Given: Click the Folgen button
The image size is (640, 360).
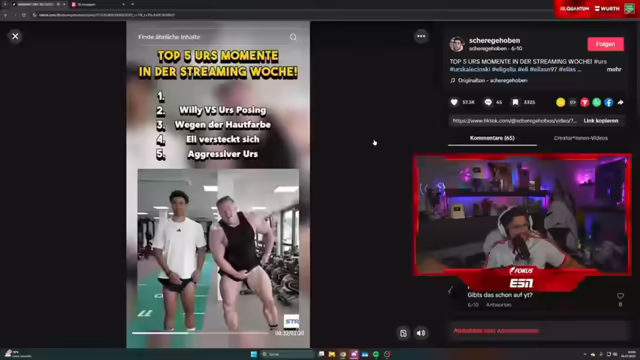Looking at the screenshot, I should coord(605,44).
